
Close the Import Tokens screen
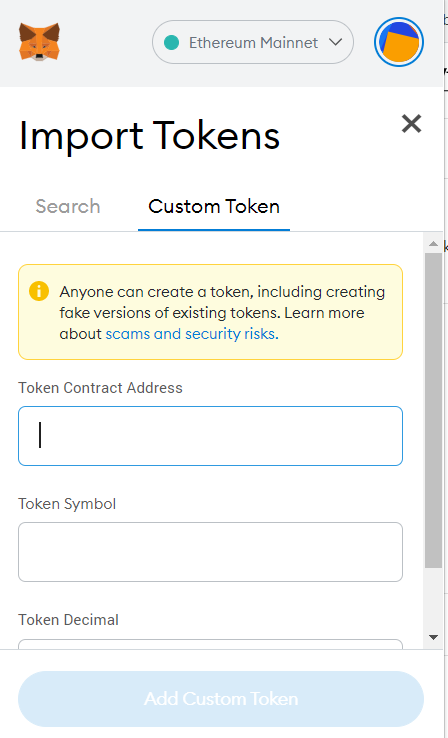pyautogui.click(x=411, y=124)
